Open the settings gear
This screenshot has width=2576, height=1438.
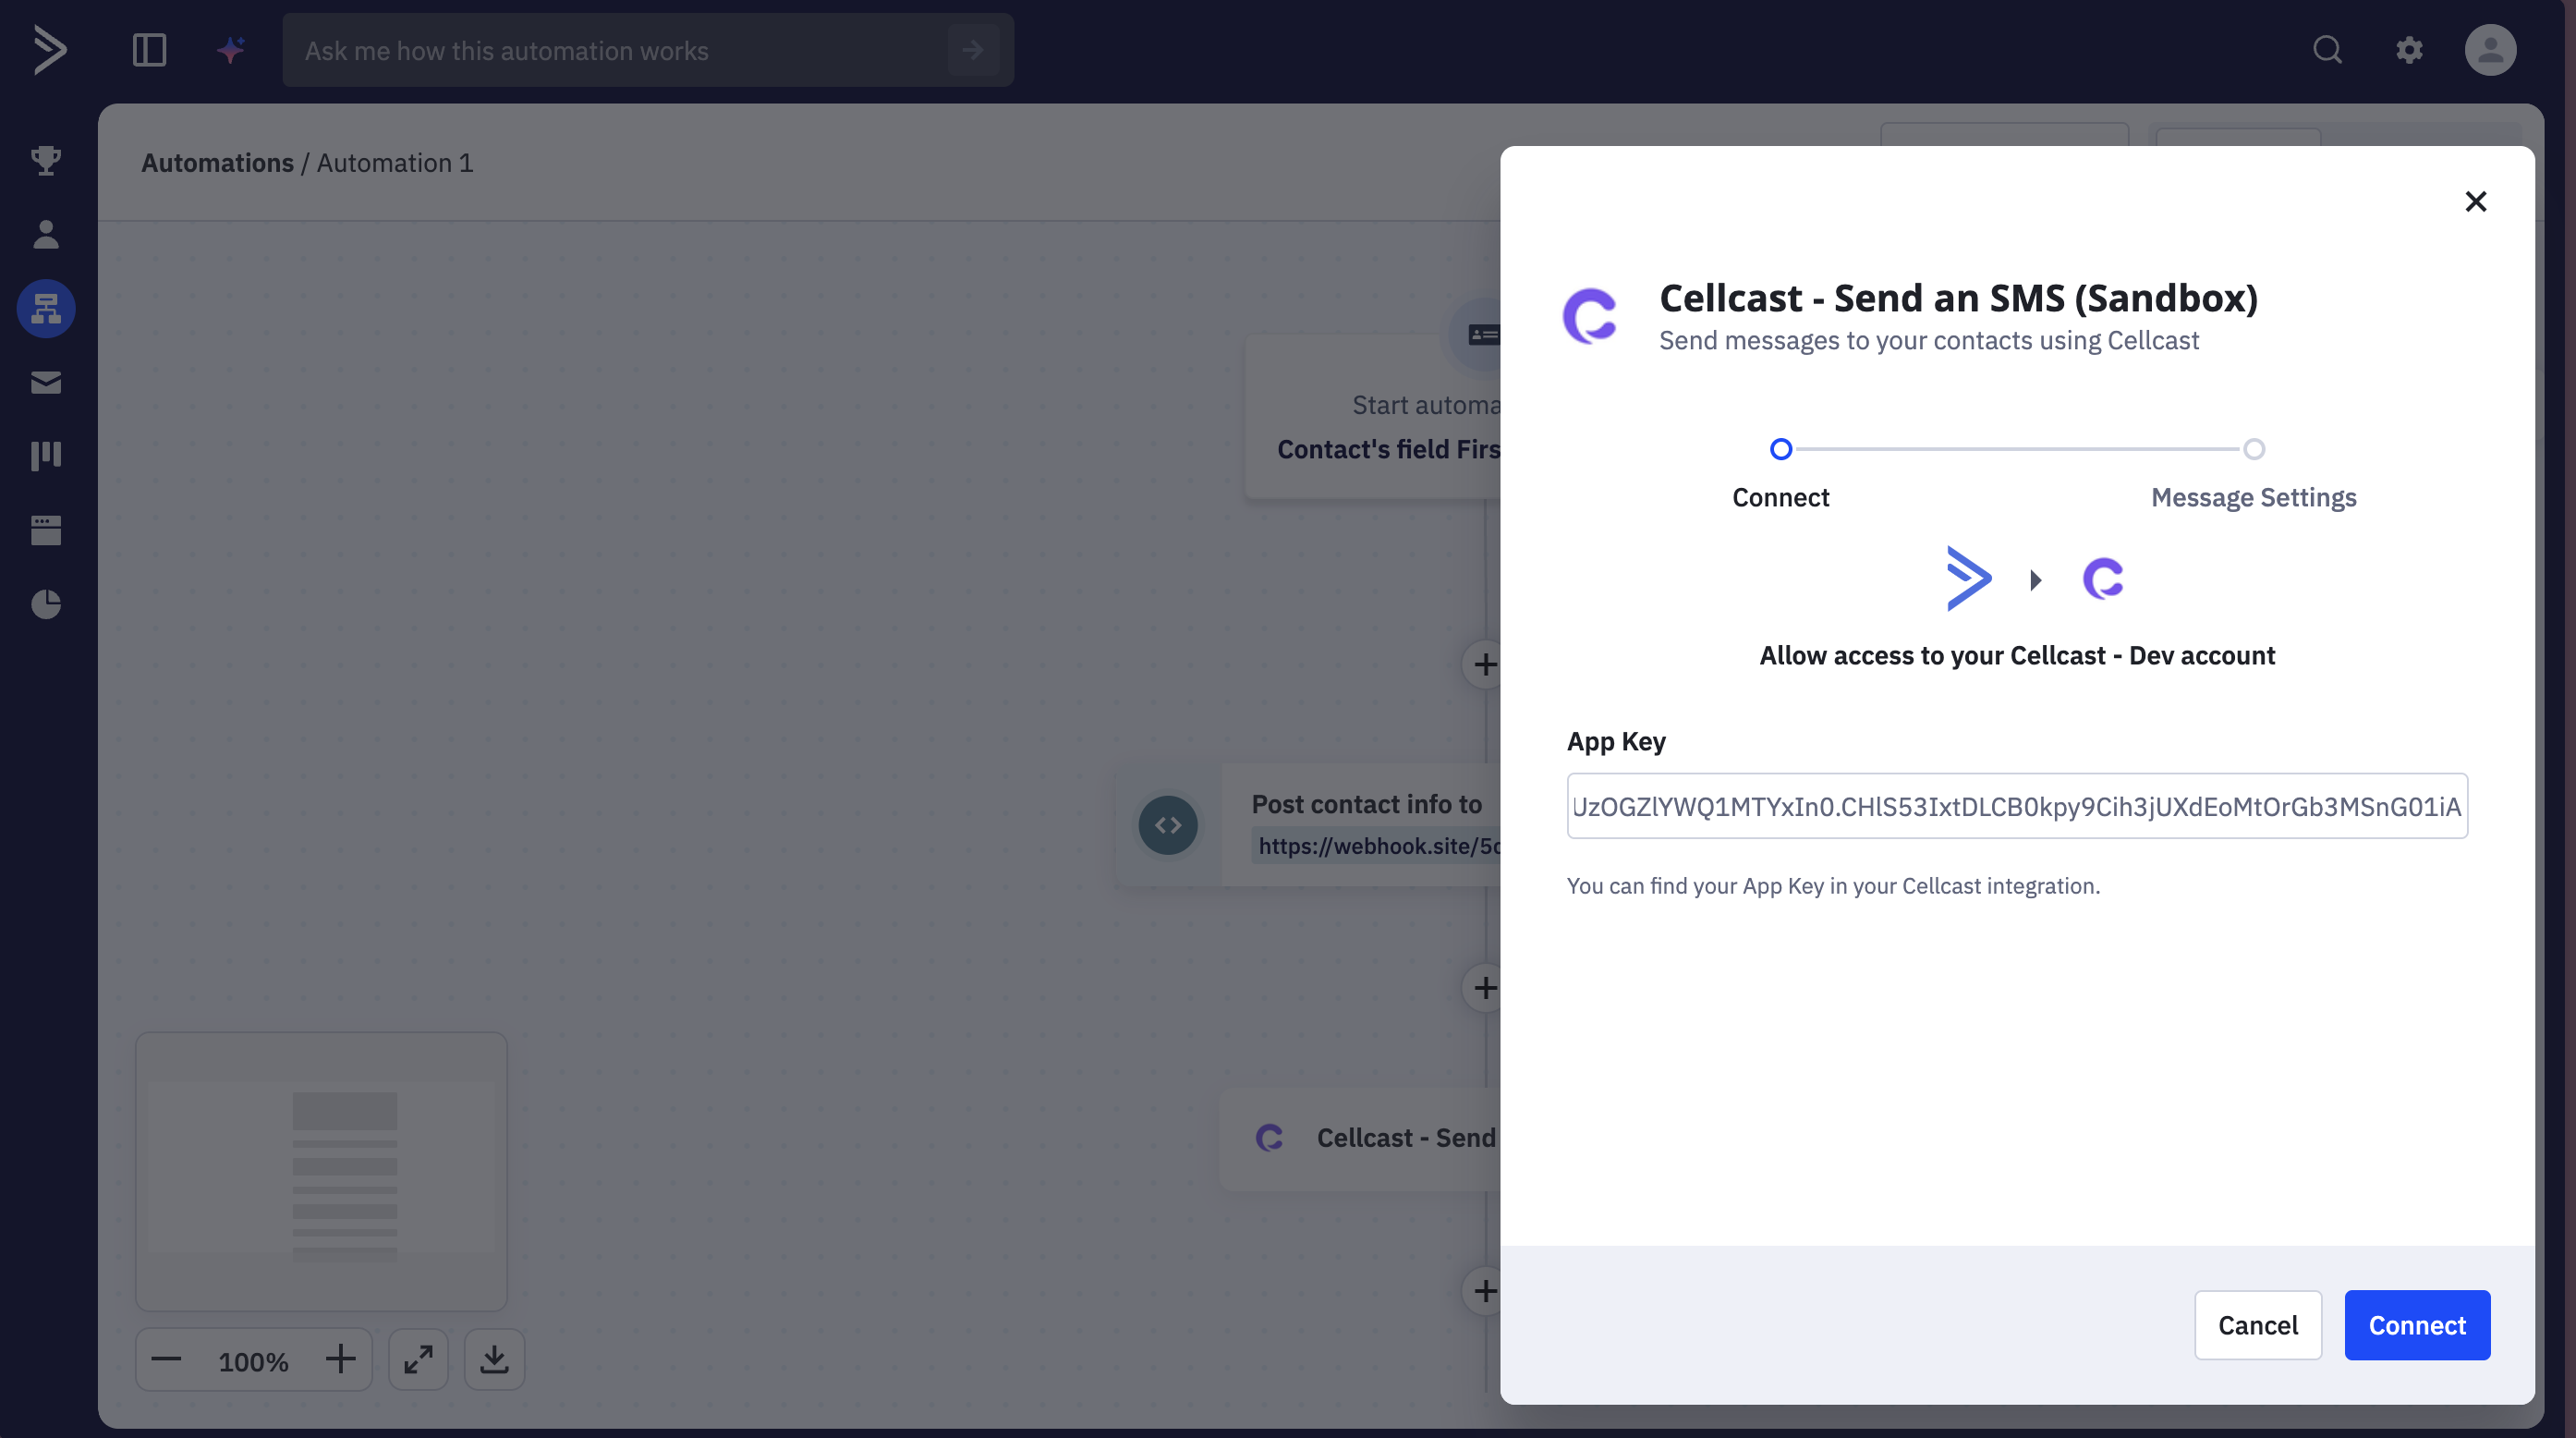pyautogui.click(x=2409, y=50)
